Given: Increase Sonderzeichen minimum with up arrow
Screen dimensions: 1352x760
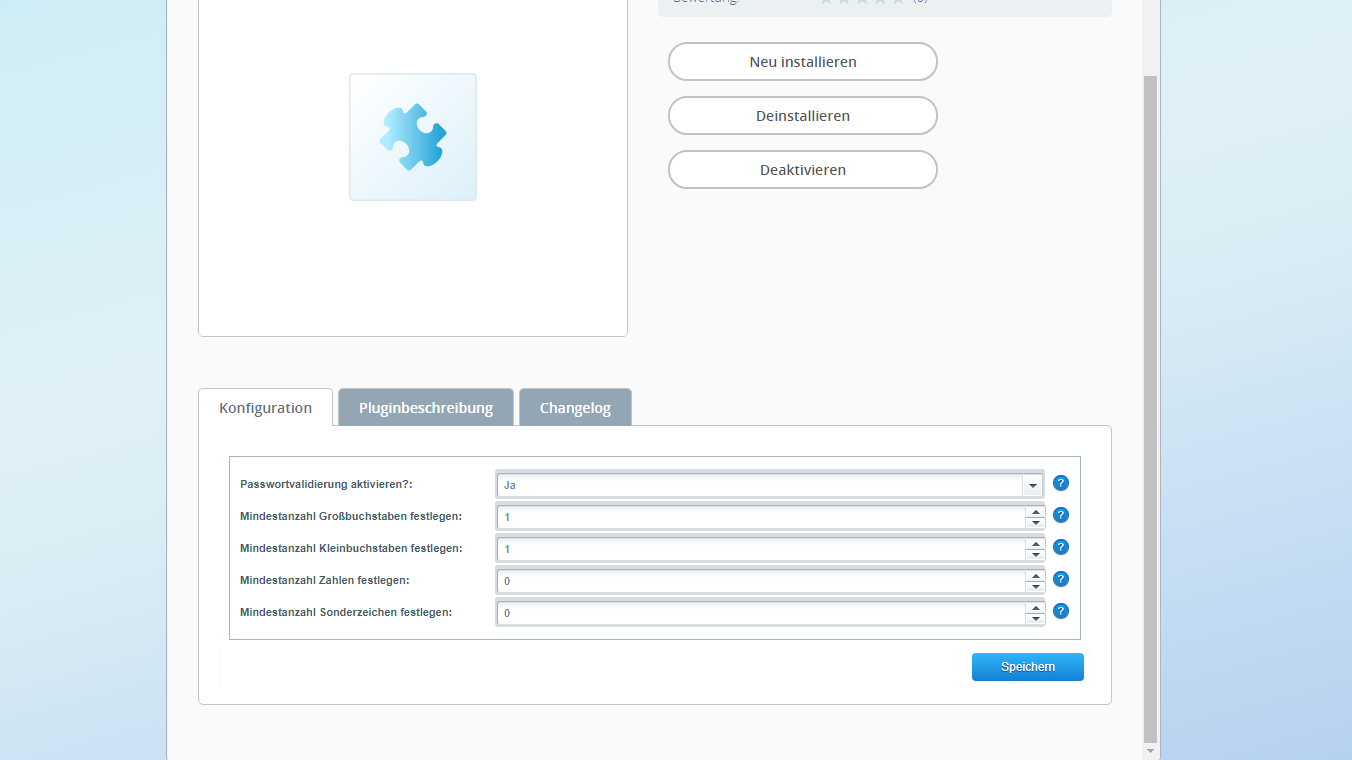Looking at the screenshot, I should [1035, 608].
